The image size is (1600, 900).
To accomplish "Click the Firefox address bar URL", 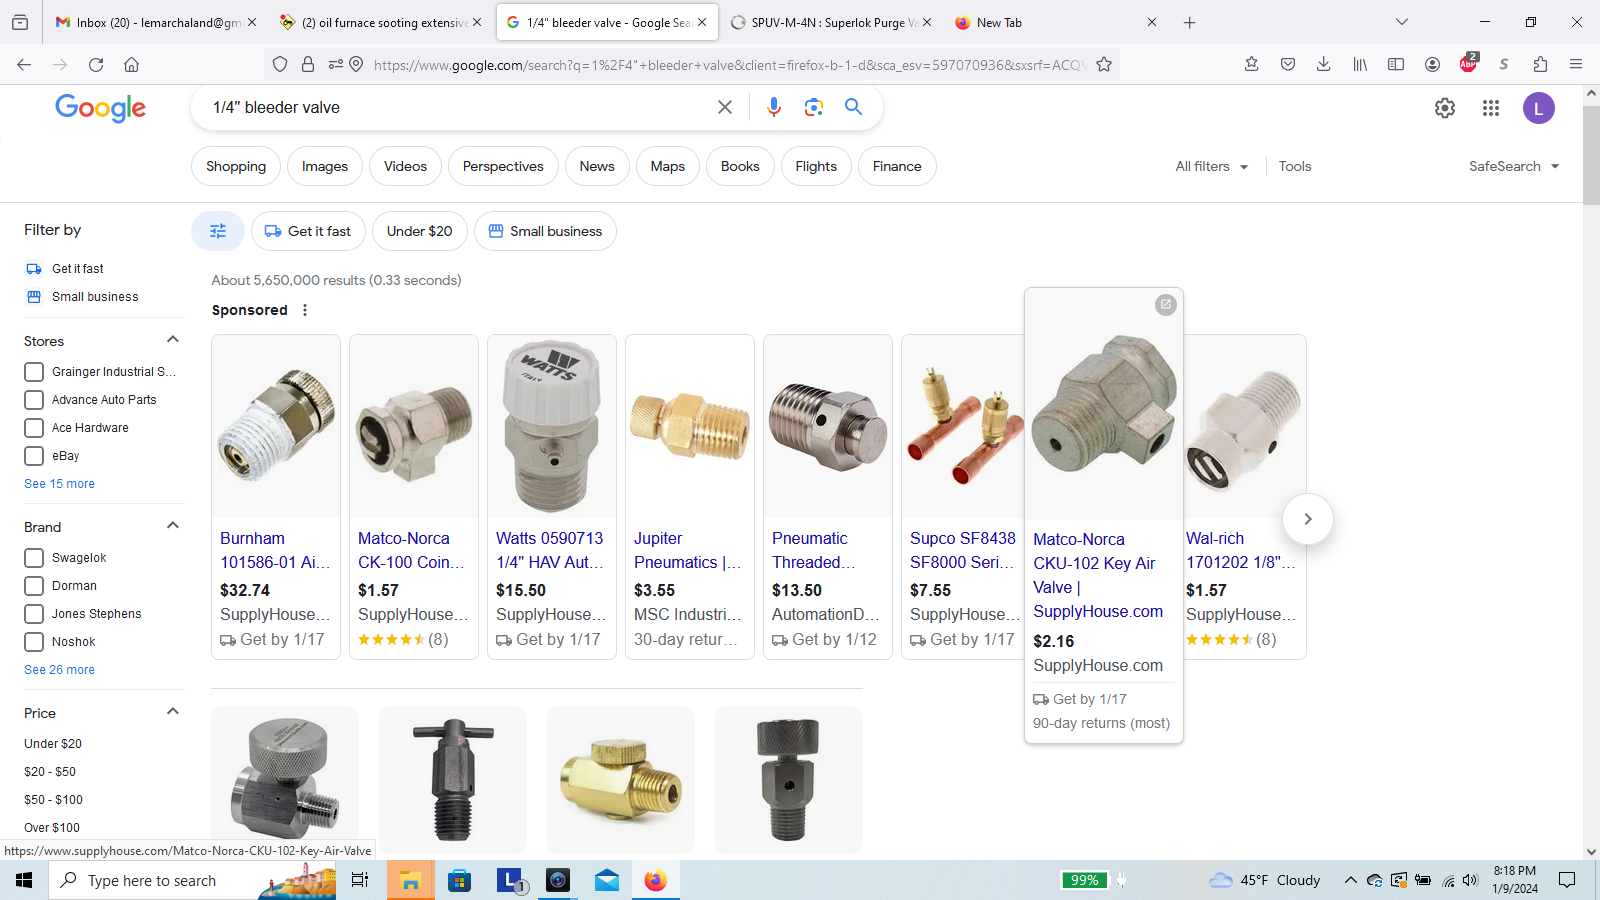I will (x=730, y=64).
